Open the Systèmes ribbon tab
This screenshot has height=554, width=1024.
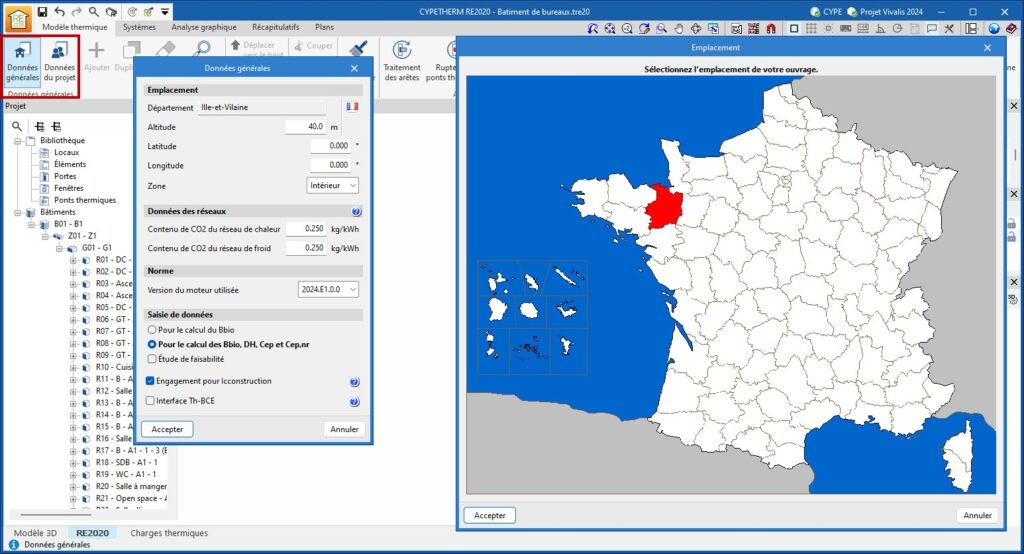click(139, 27)
